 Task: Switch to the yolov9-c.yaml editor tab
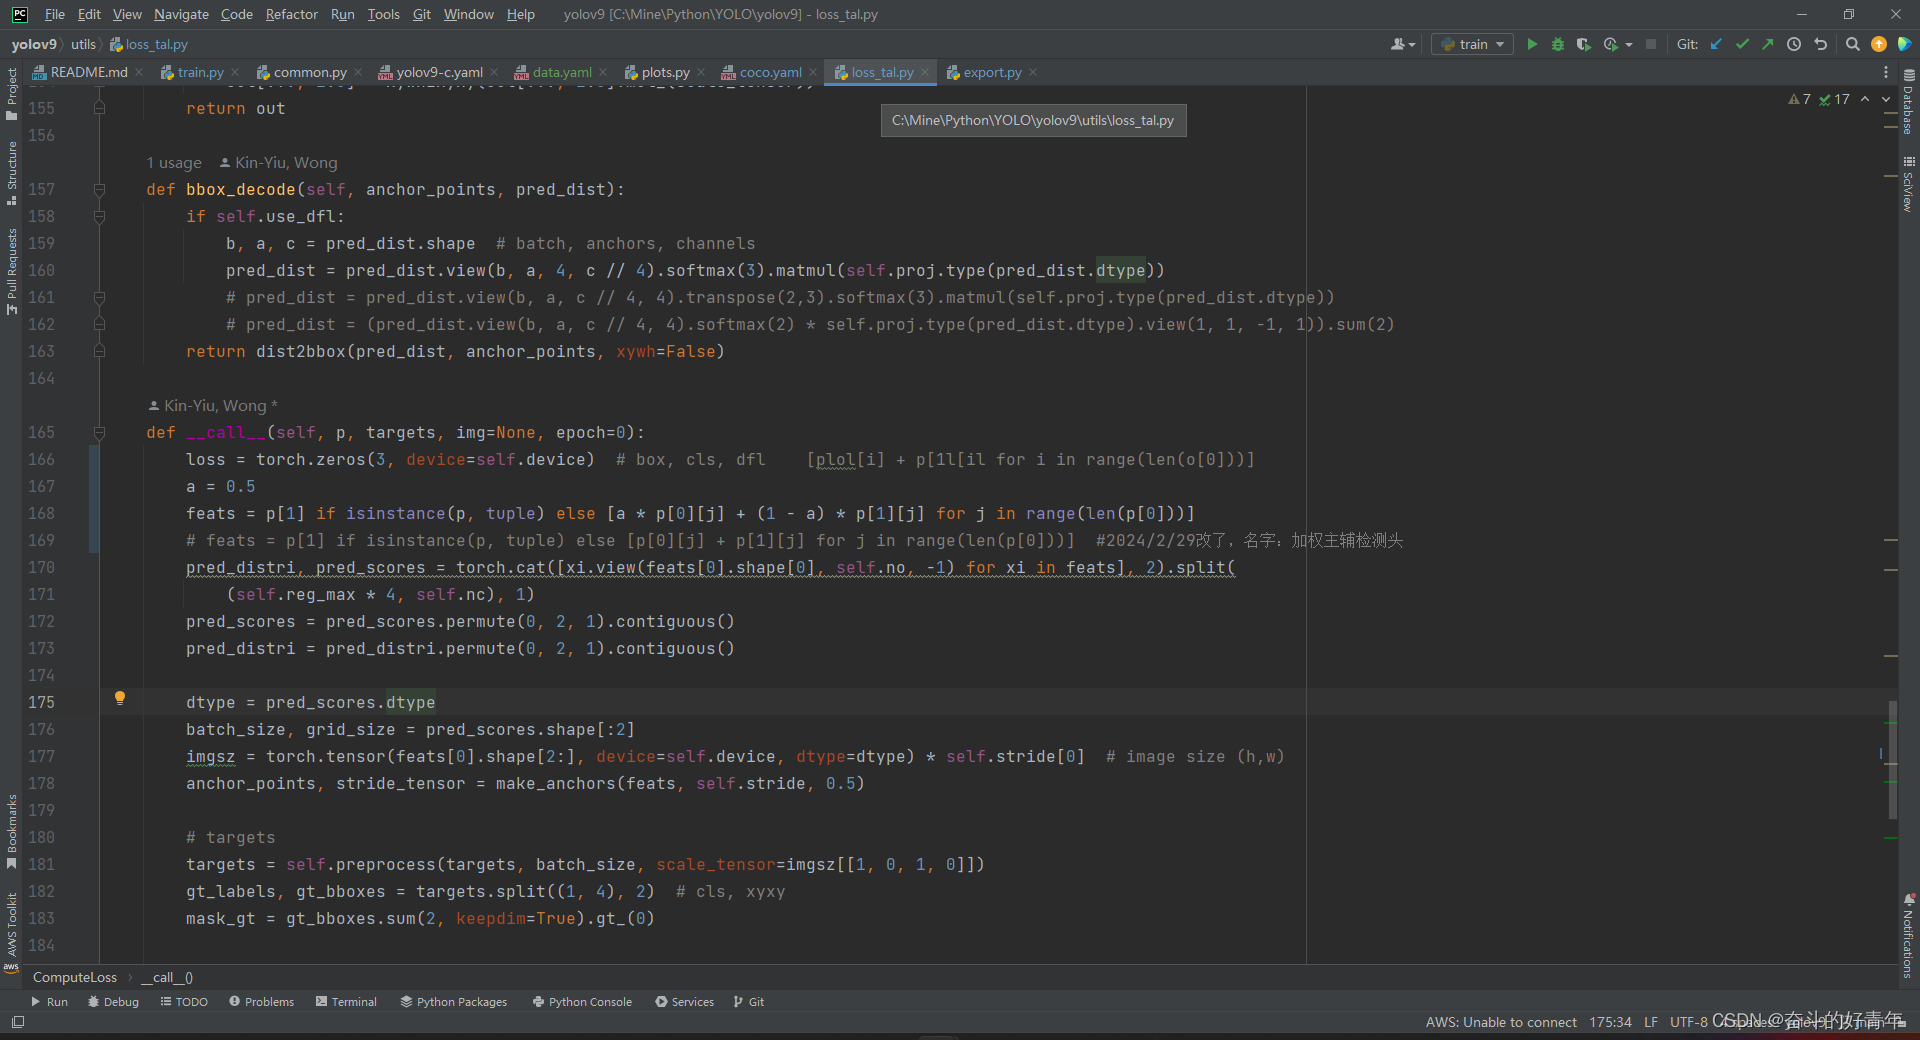click(x=439, y=72)
